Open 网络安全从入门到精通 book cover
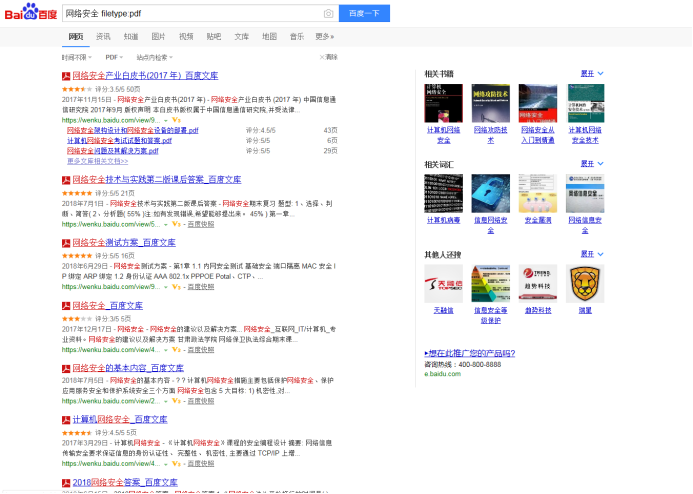This screenshot has width=693, height=494. [538, 103]
